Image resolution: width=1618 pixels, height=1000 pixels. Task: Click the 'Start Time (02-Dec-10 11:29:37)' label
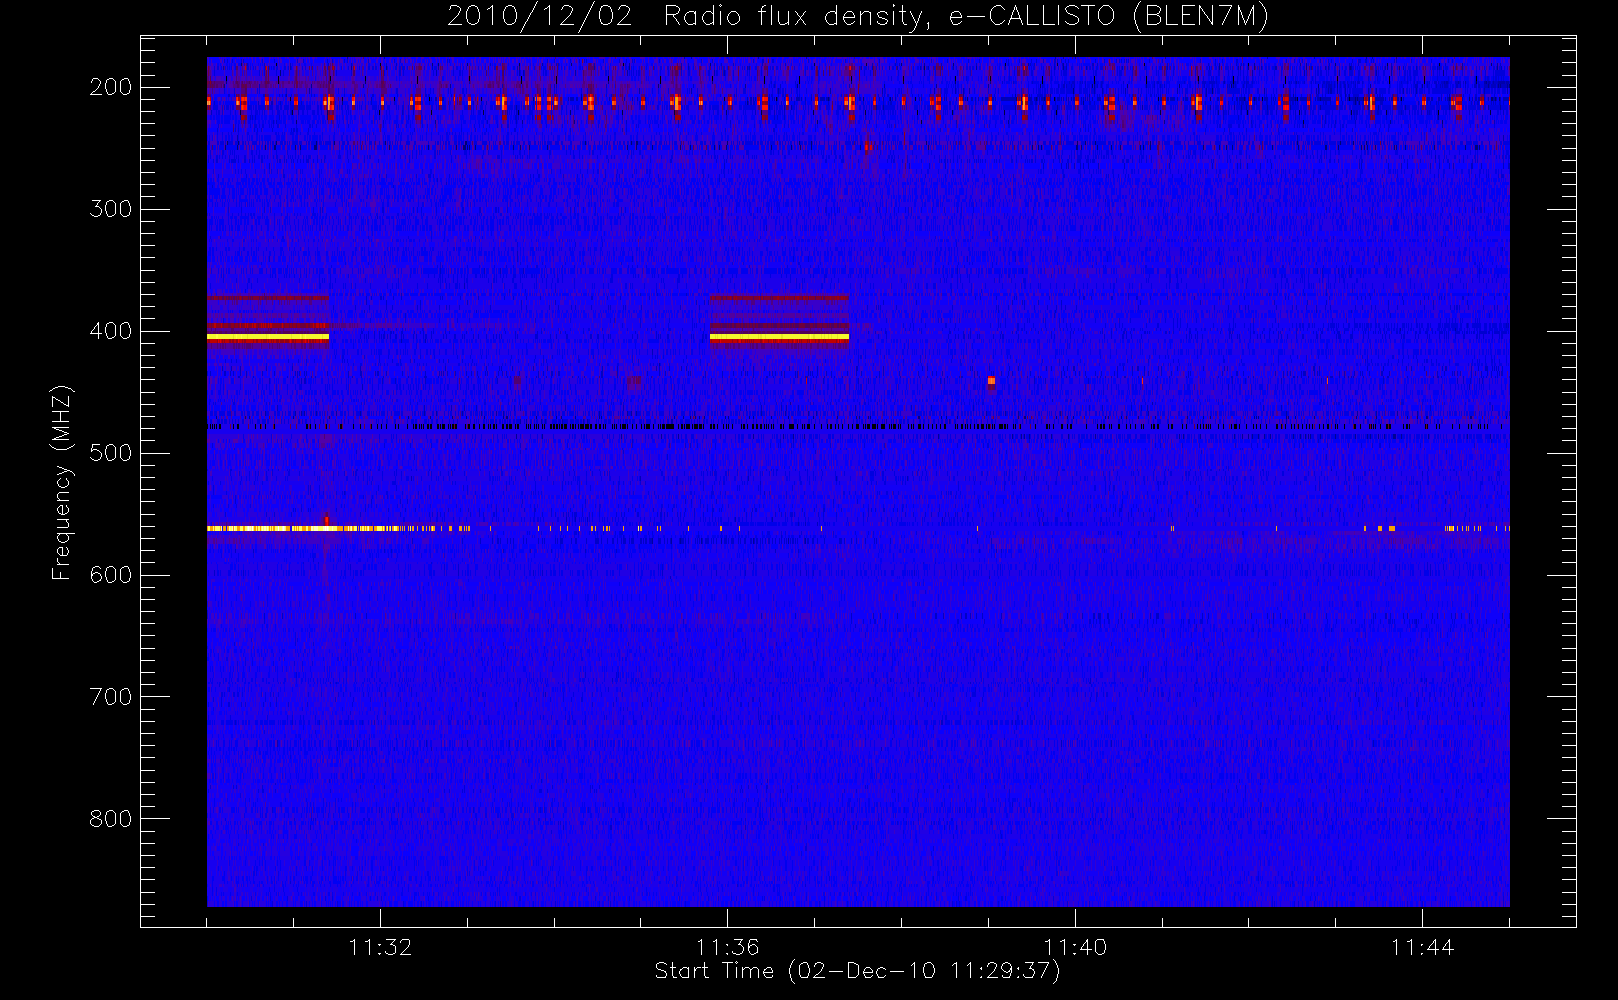click(857, 971)
